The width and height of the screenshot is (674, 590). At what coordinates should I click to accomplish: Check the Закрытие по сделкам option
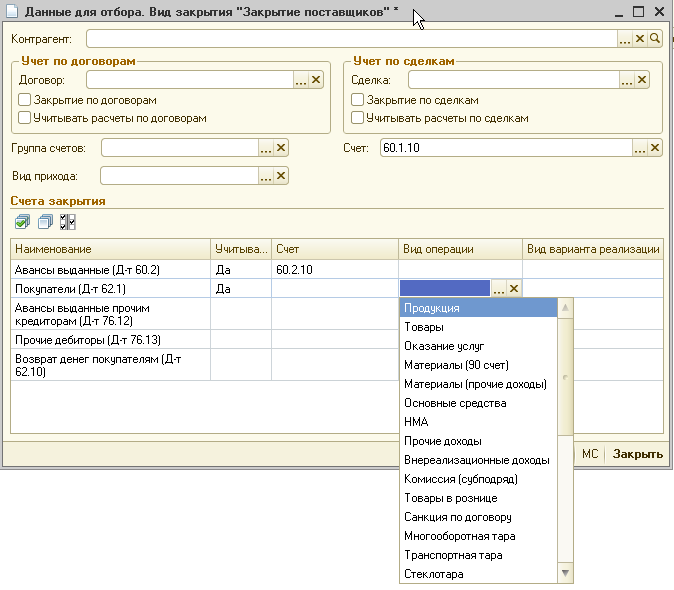pyautogui.click(x=358, y=100)
